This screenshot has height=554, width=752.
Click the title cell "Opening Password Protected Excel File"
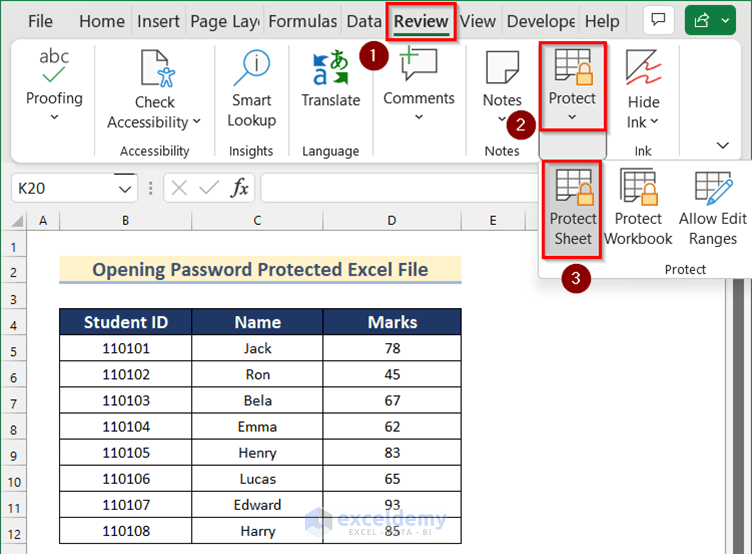(260, 269)
